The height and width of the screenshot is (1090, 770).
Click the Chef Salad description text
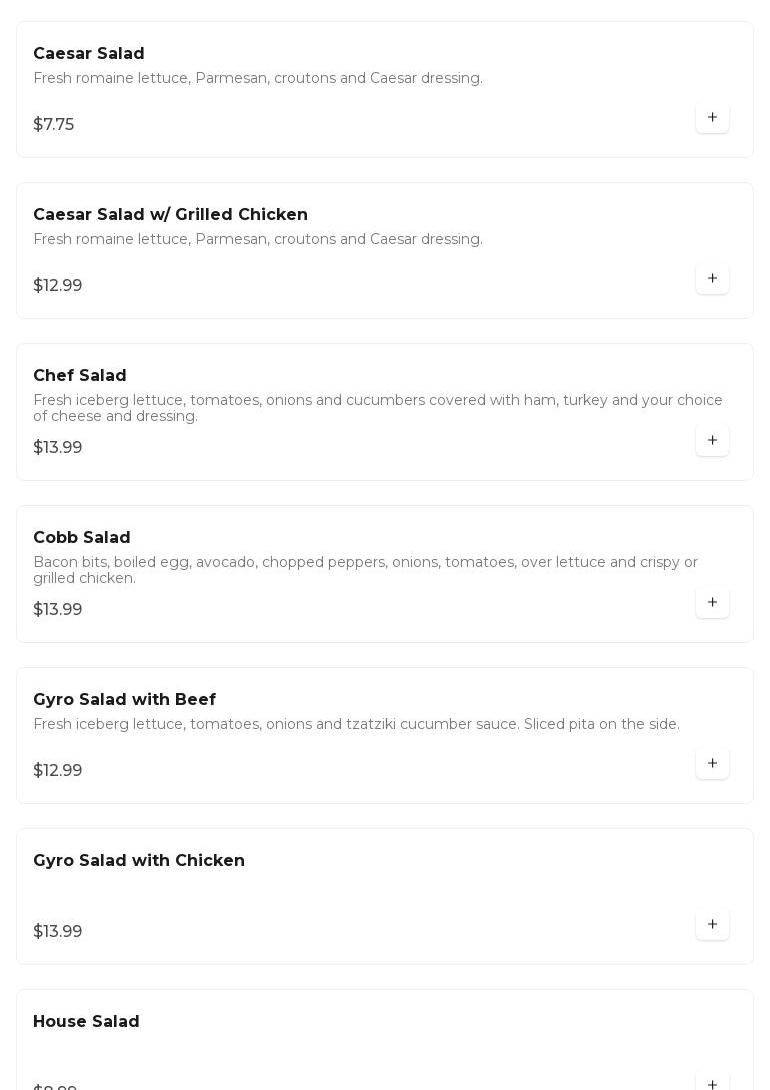(x=377, y=408)
